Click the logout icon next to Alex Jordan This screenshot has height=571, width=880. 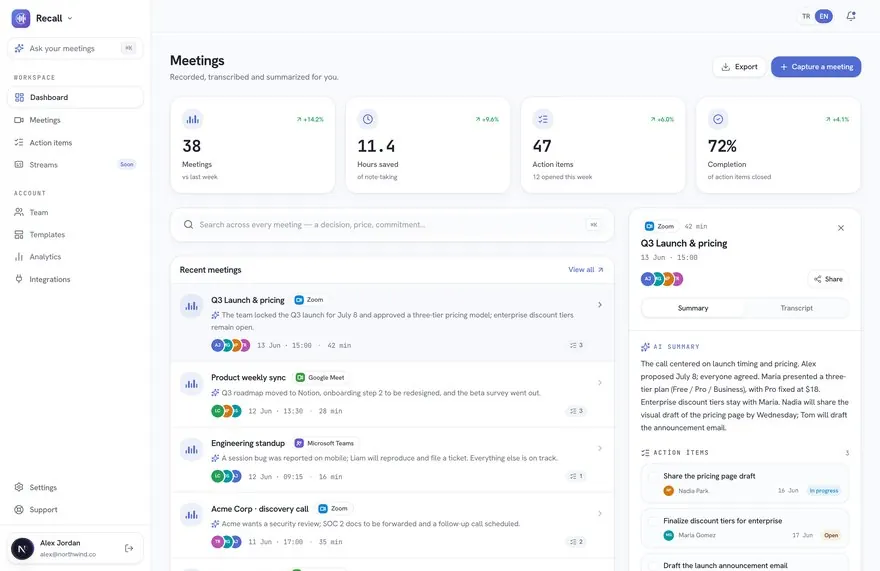[x=129, y=548]
